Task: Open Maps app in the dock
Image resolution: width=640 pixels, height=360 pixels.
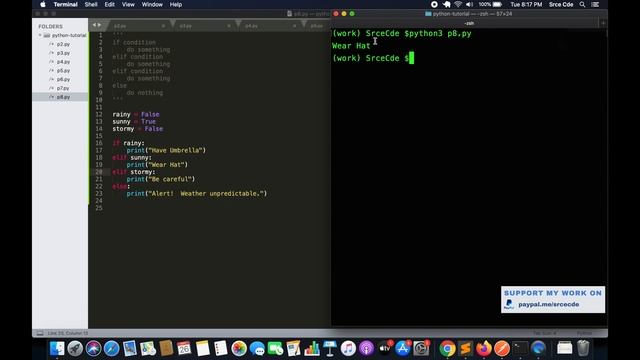Action: click(148, 348)
